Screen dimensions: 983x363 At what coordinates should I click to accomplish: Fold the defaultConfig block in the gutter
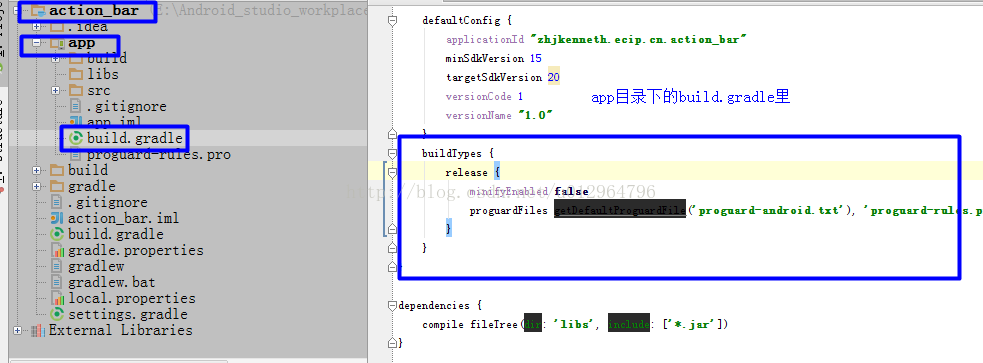(x=392, y=20)
